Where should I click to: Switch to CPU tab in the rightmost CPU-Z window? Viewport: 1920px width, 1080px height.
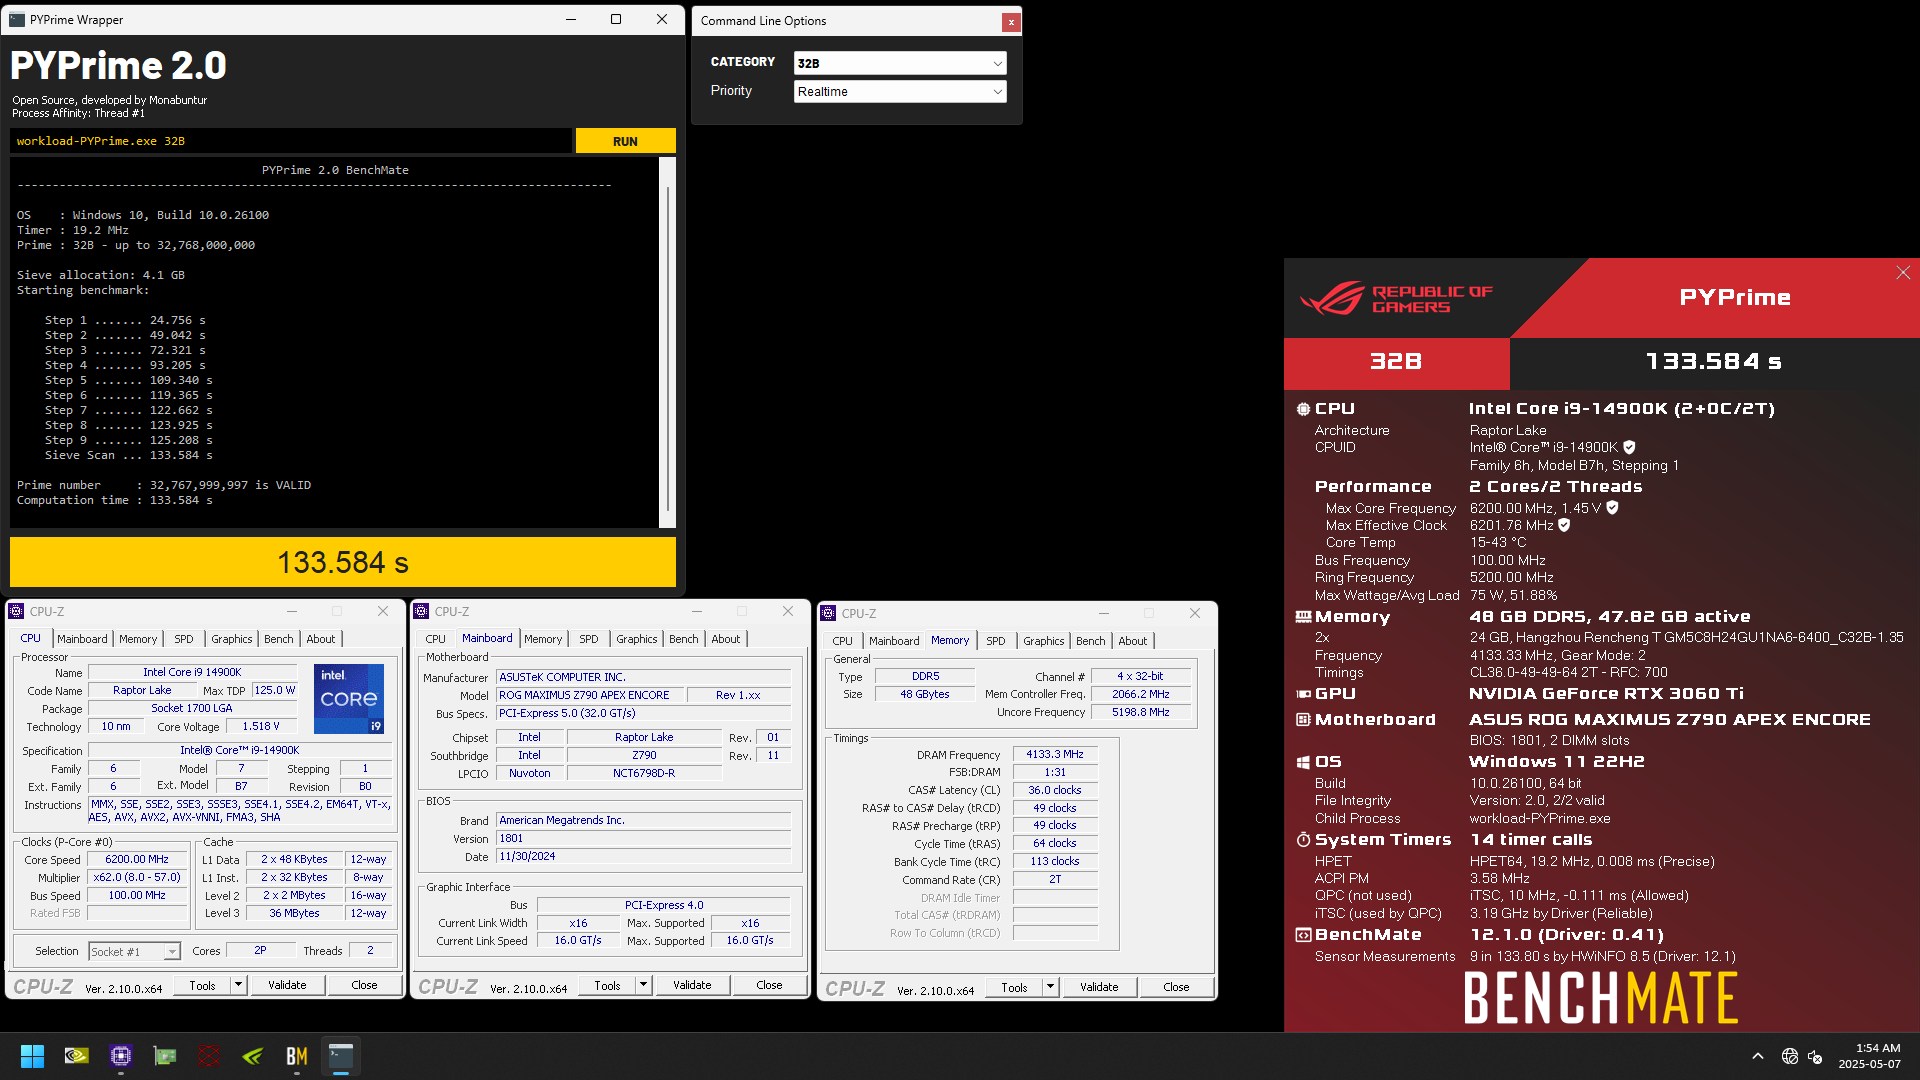[x=843, y=641]
